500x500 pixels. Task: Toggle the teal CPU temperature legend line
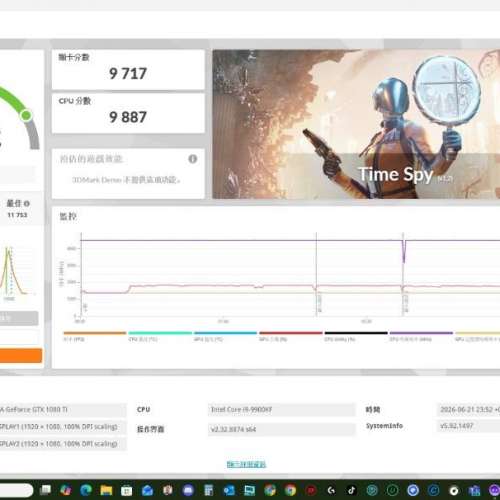coord(160,333)
